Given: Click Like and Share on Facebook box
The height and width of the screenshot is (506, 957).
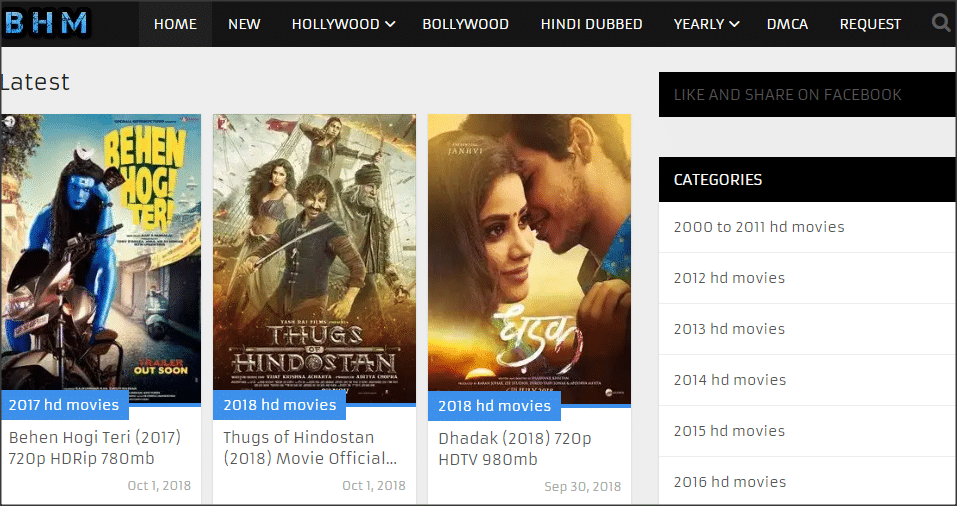Looking at the screenshot, I should click(x=787, y=95).
